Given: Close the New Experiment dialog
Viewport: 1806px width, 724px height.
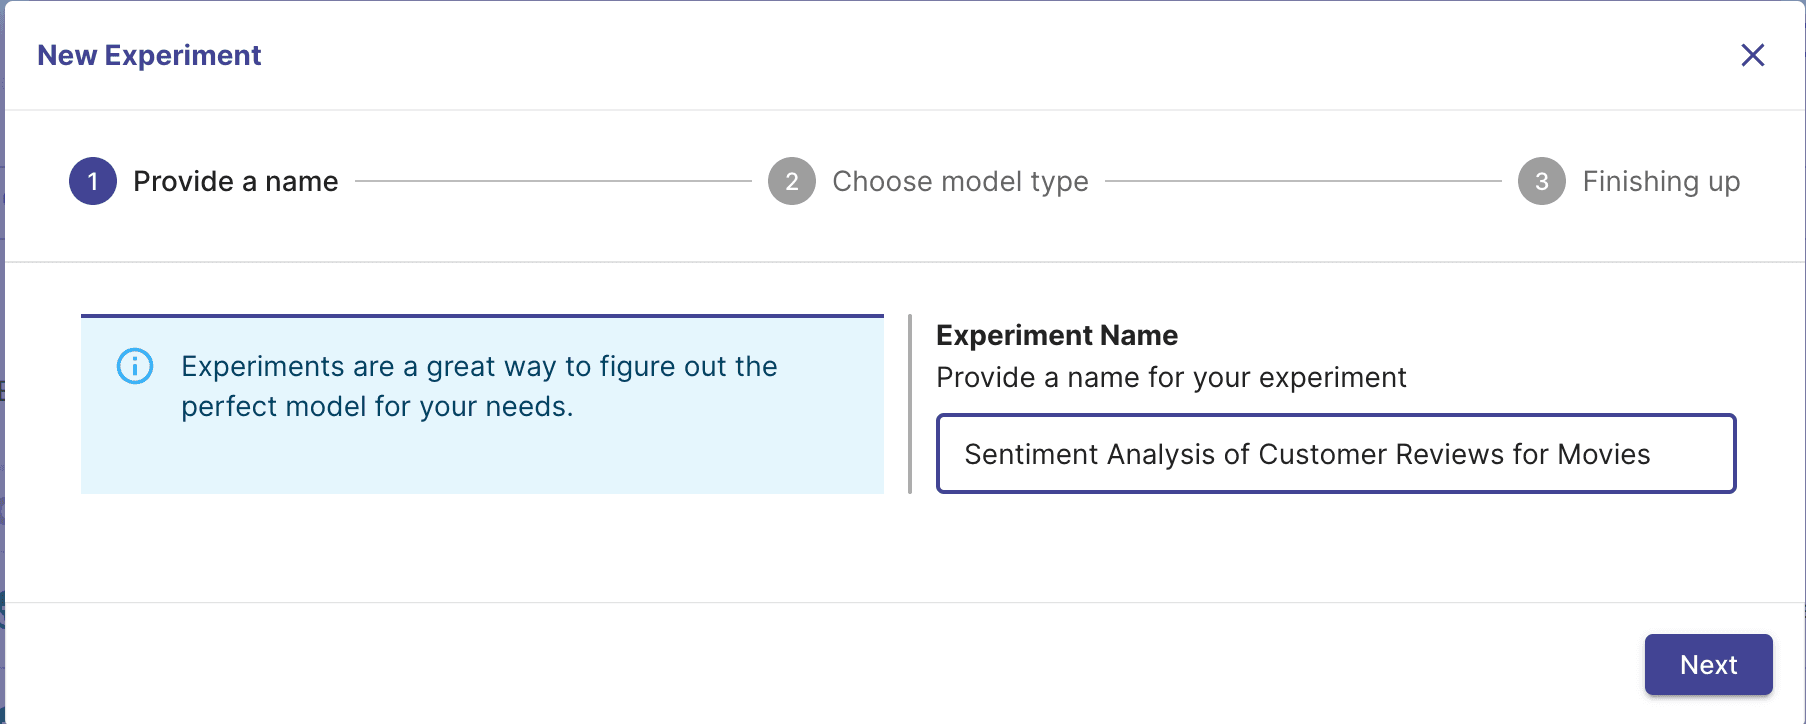Looking at the screenshot, I should click(1752, 55).
